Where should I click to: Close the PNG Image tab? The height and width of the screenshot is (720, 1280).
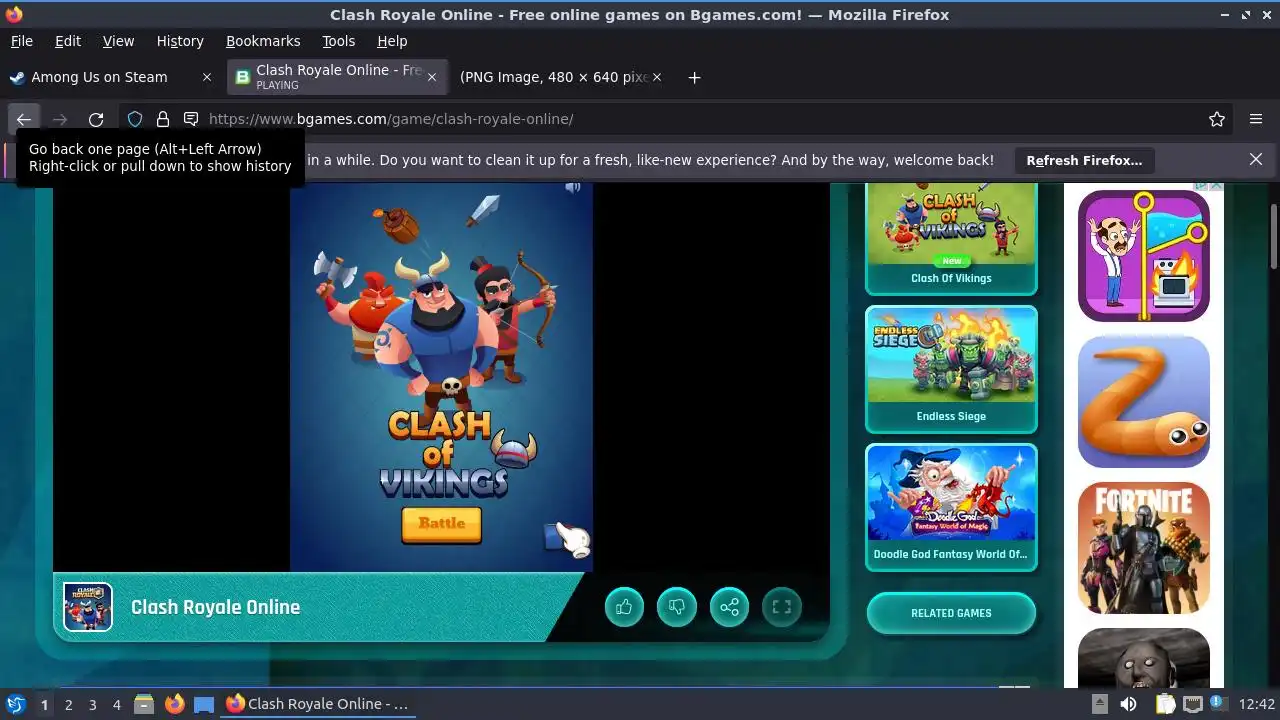pyautogui.click(x=657, y=77)
